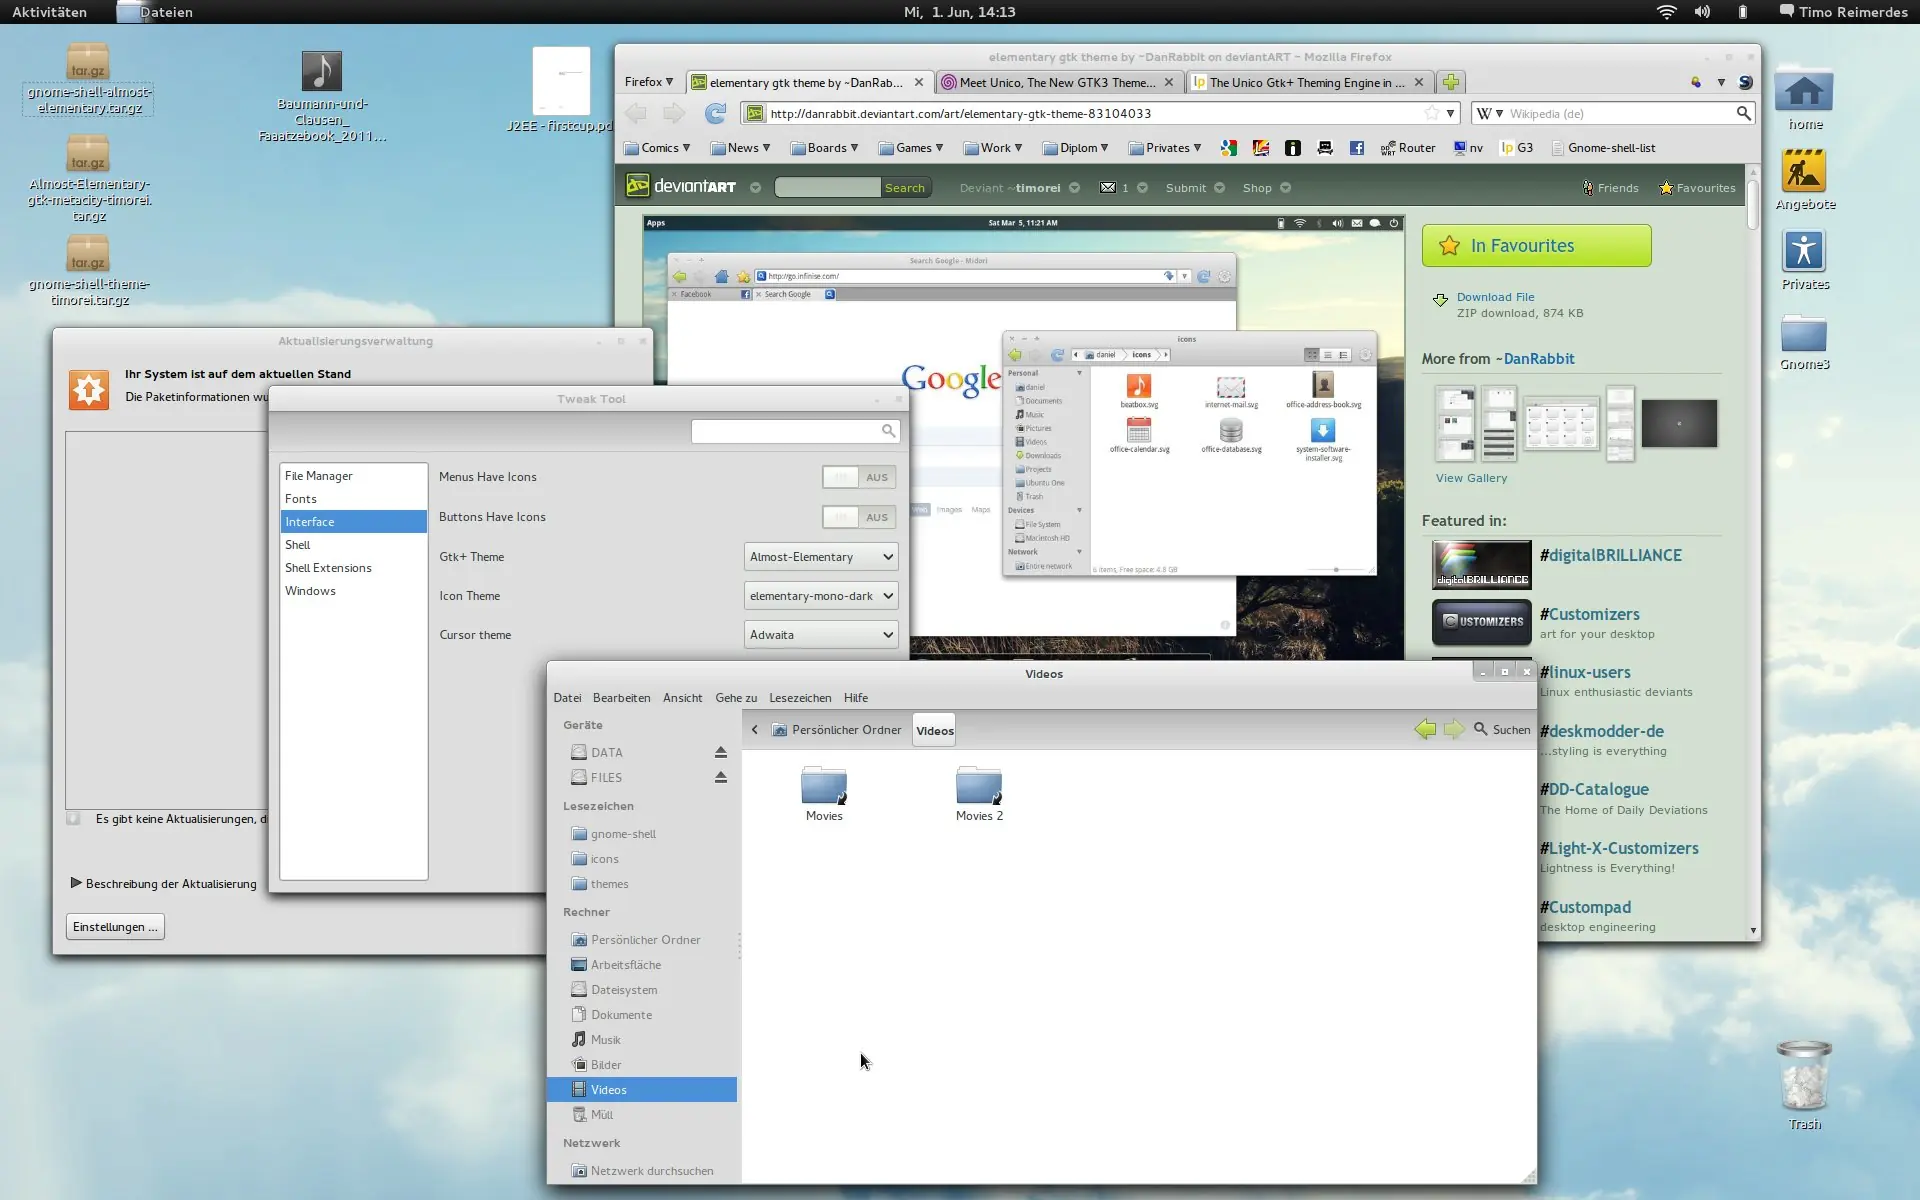Toggle Buttons Have Icons switch
Viewport: 1920px width, 1200px height.
(859, 517)
